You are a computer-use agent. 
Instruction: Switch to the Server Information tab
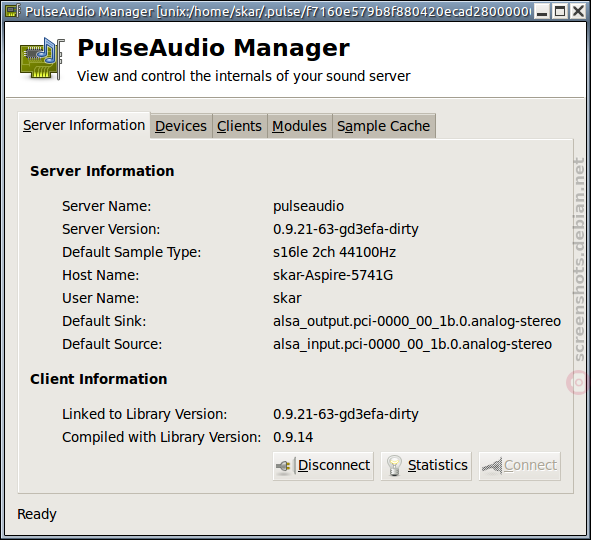click(x=84, y=125)
